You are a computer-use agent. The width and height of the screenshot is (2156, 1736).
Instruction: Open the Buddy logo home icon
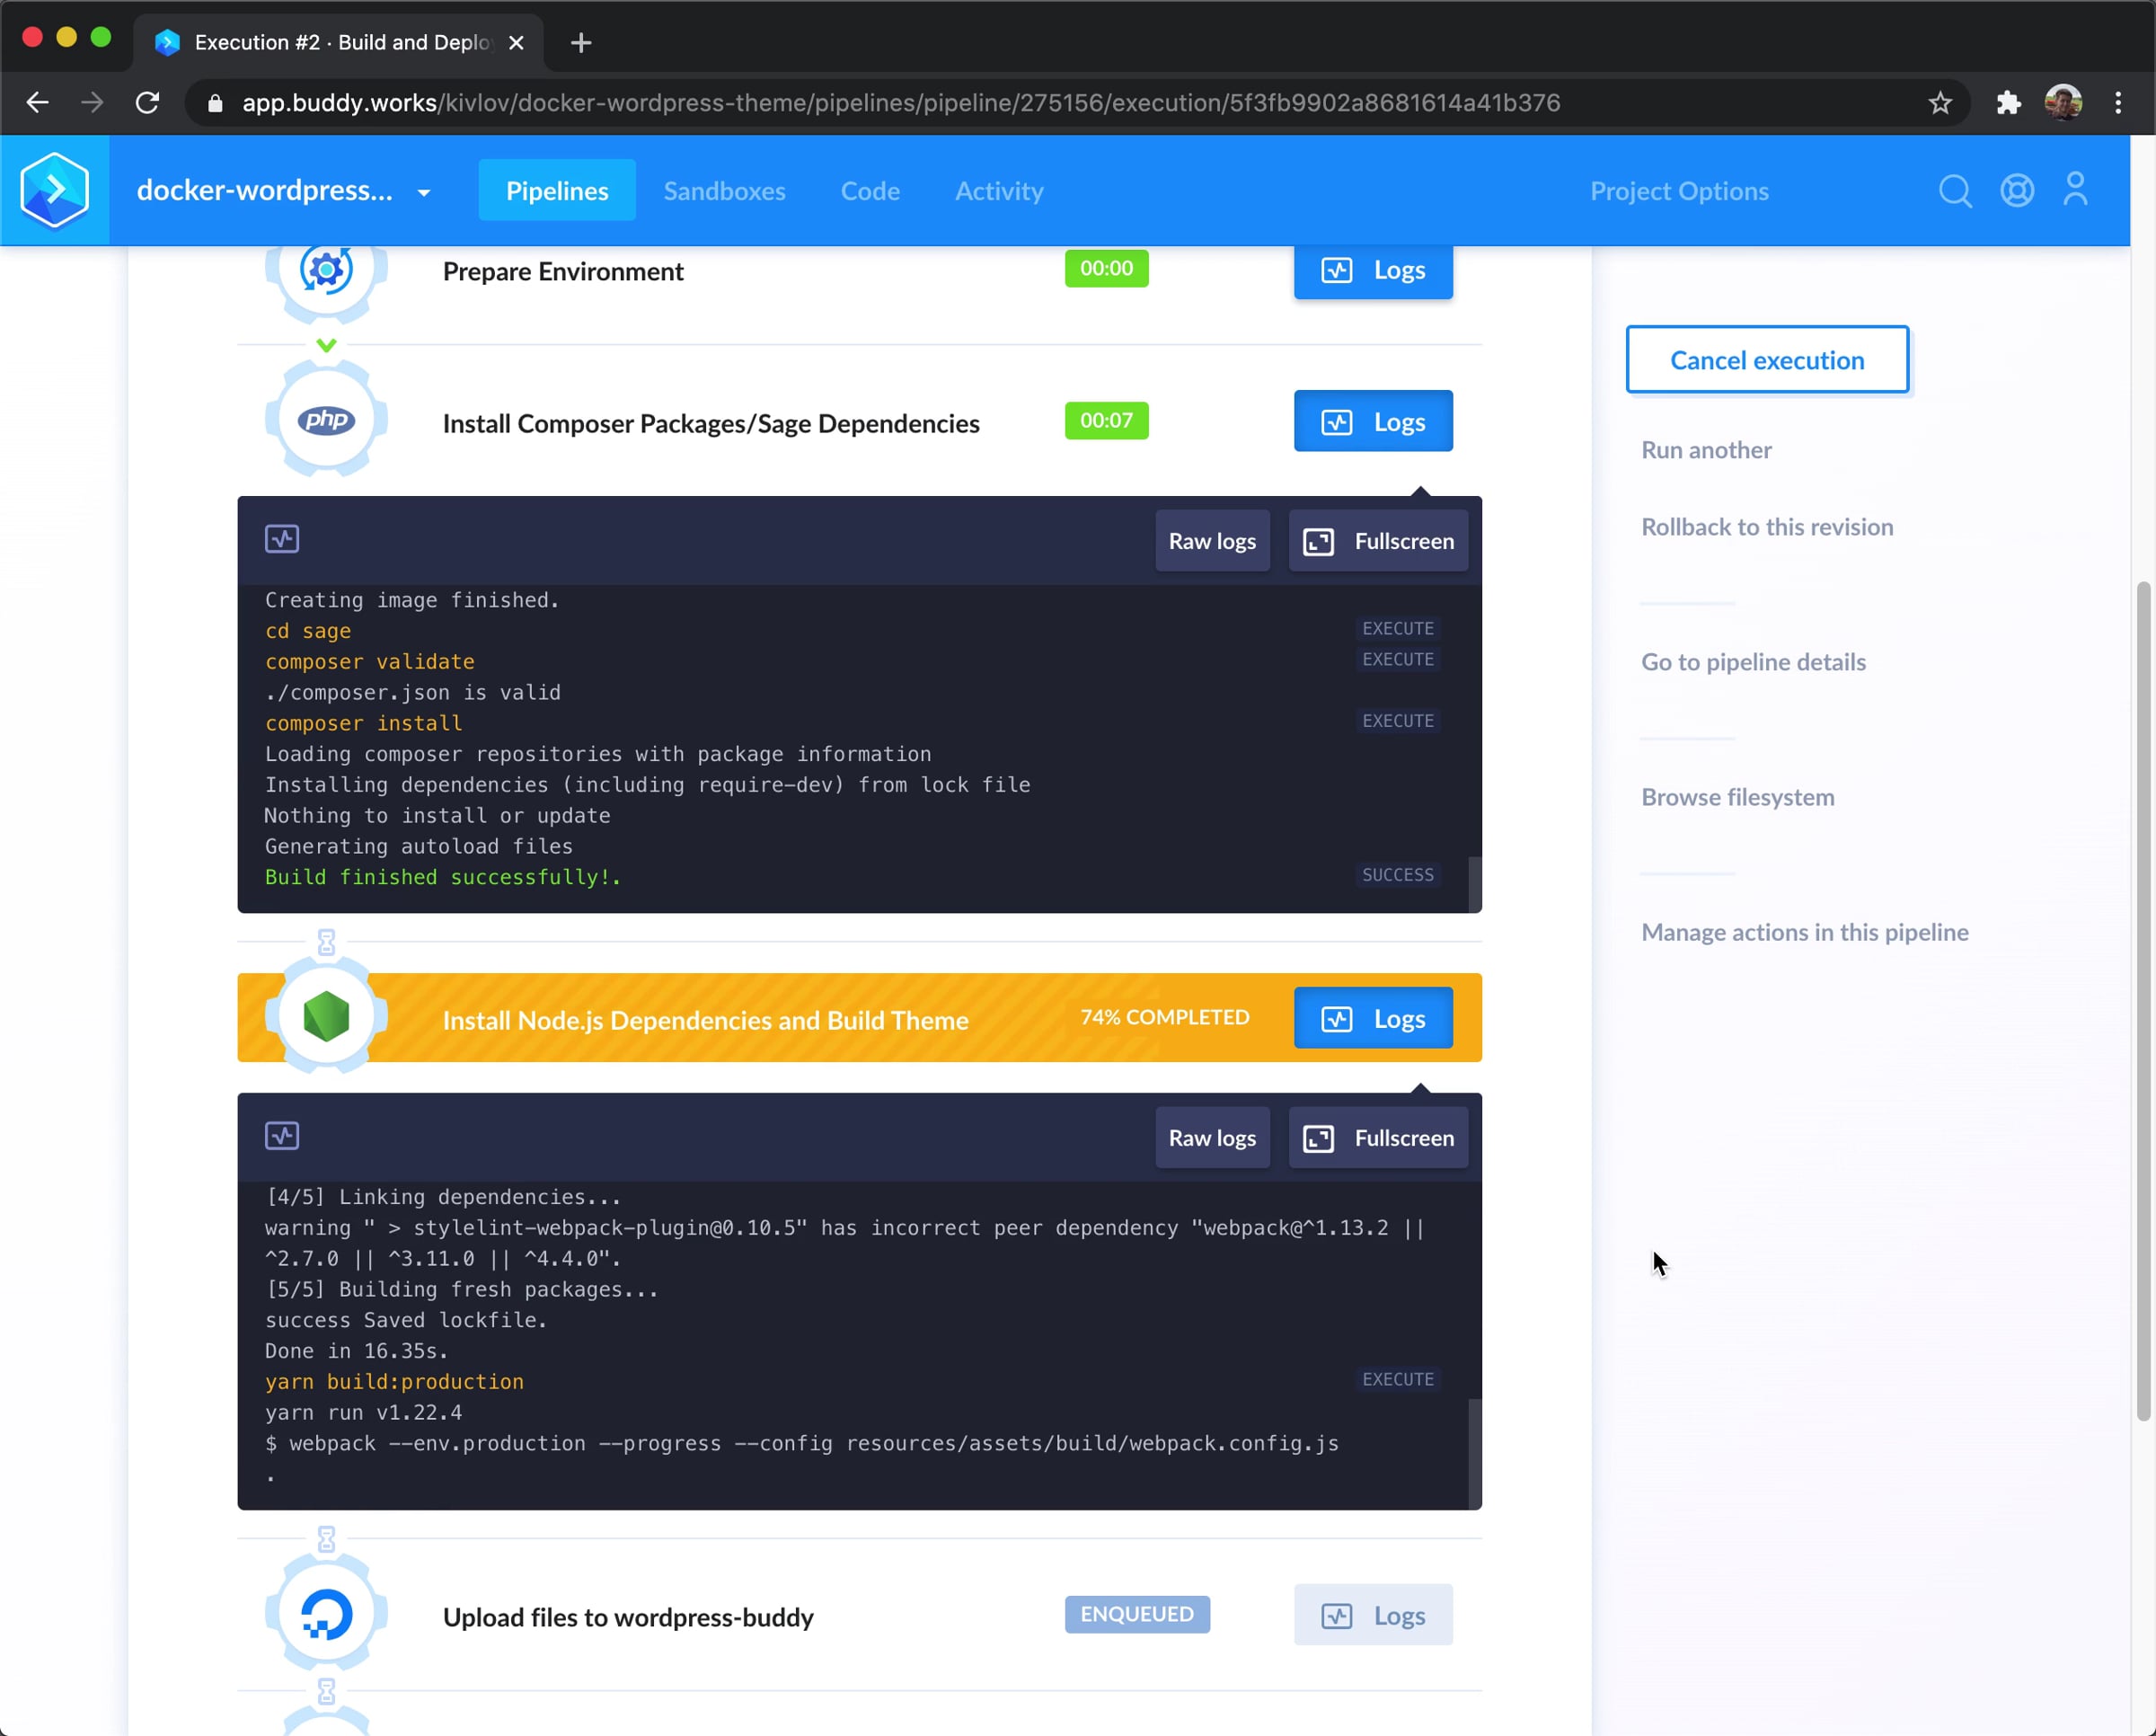55,190
